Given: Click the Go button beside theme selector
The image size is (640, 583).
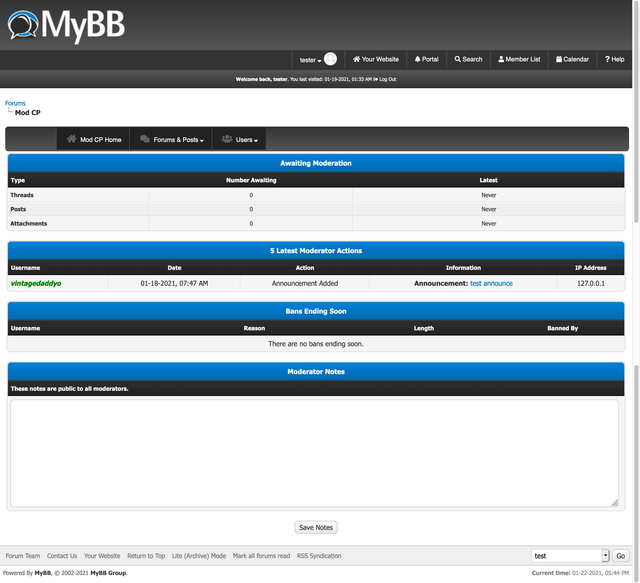Looking at the screenshot, I should pos(620,555).
